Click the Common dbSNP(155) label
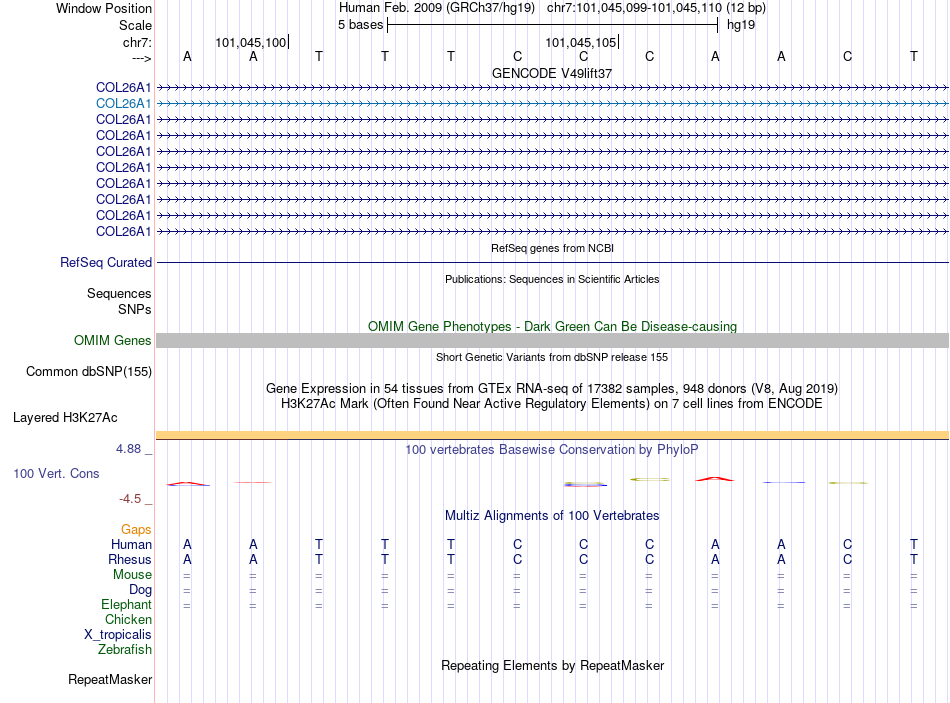Image resolution: width=950 pixels, height=703 pixels. coord(89,371)
